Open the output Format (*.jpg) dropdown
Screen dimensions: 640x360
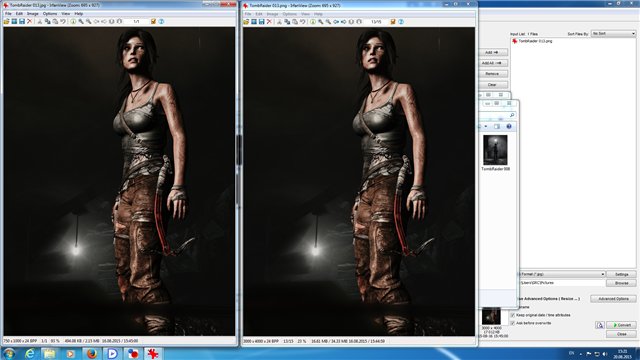click(562, 274)
